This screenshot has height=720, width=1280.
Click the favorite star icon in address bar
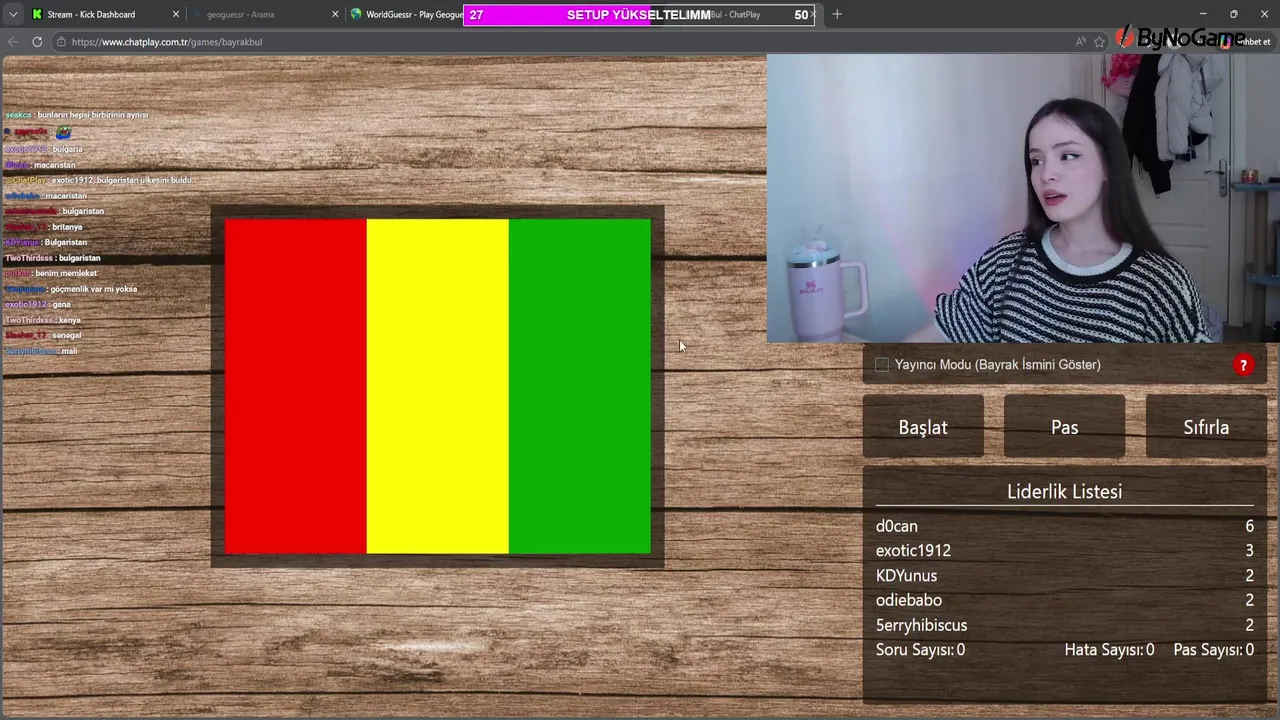click(x=1100, y=42)
